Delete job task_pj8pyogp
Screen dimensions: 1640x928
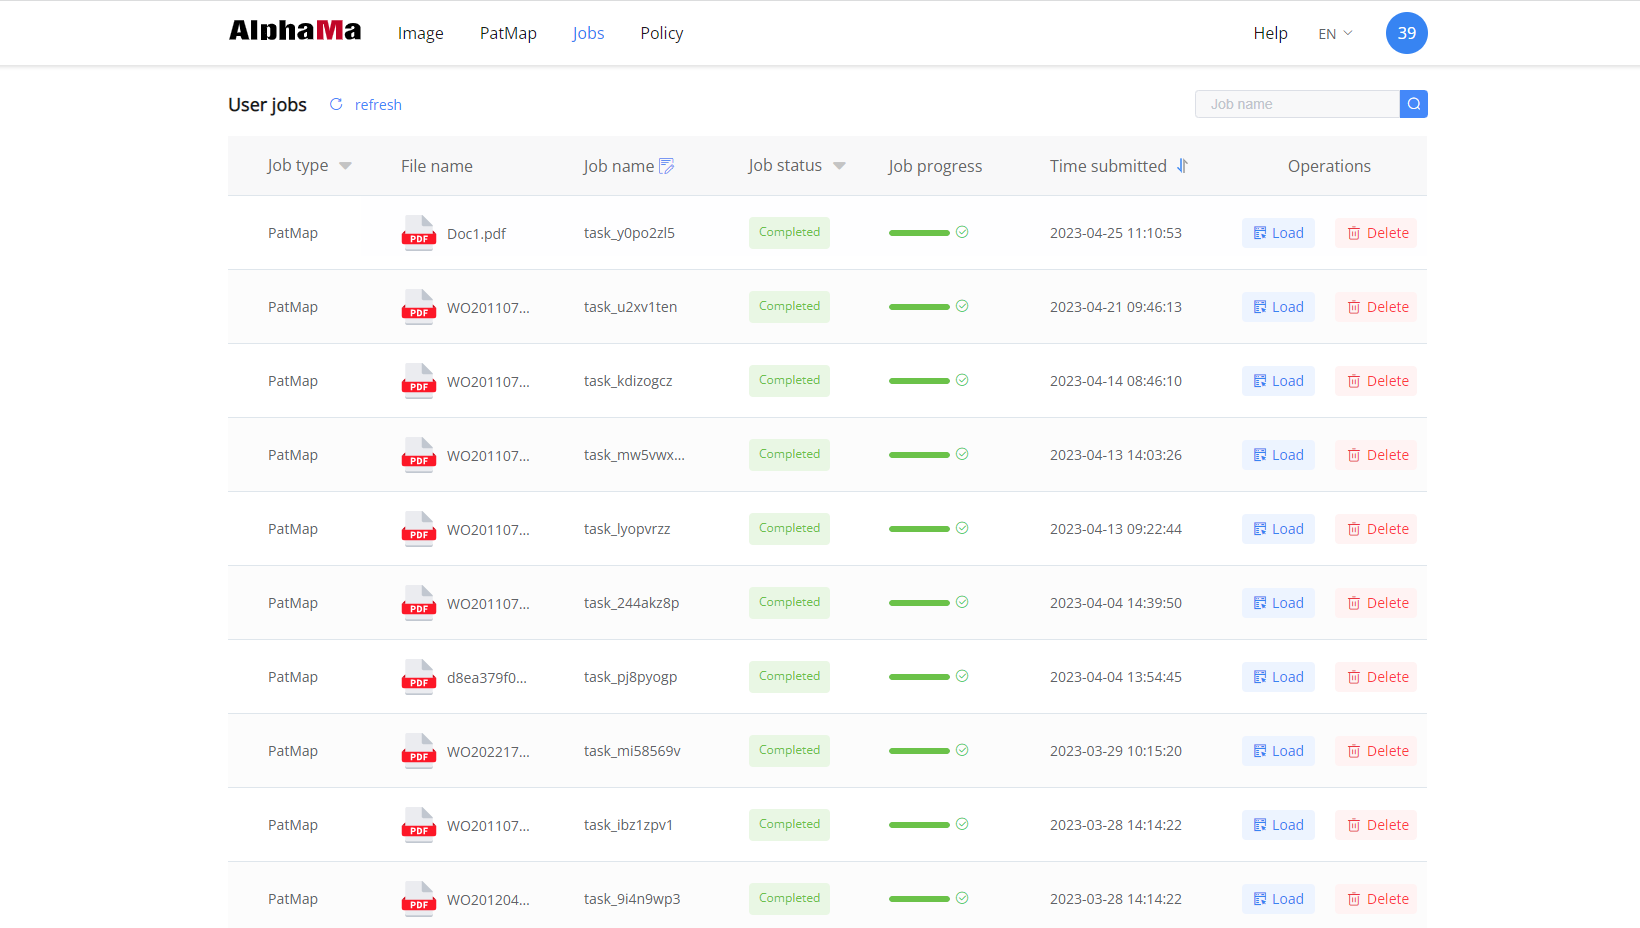click(x=1376, y=677)
